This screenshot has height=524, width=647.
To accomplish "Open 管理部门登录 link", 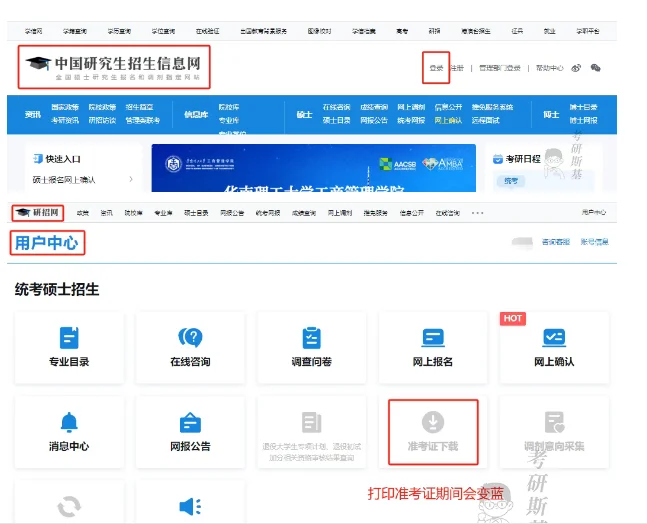I will coord(500,68).
